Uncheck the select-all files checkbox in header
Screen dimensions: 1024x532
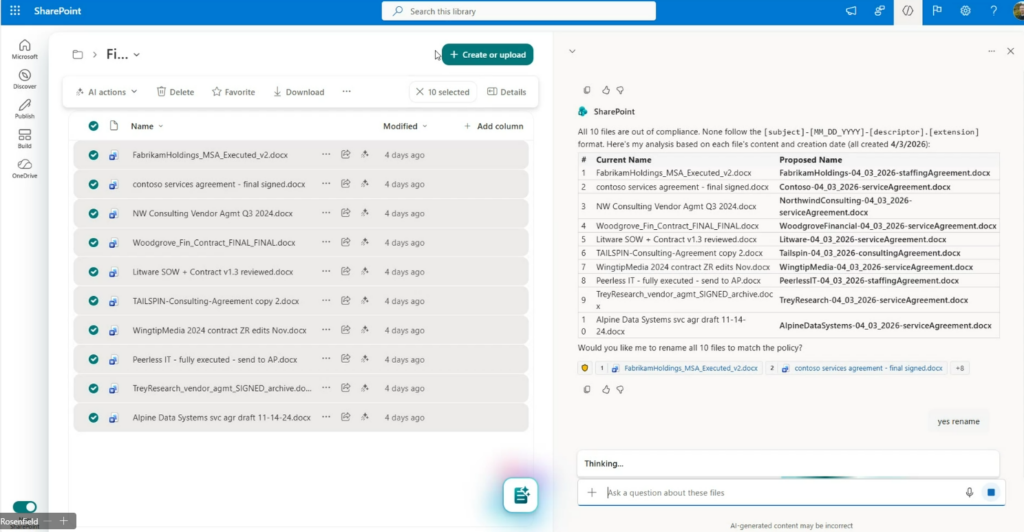tap(93, 126)
